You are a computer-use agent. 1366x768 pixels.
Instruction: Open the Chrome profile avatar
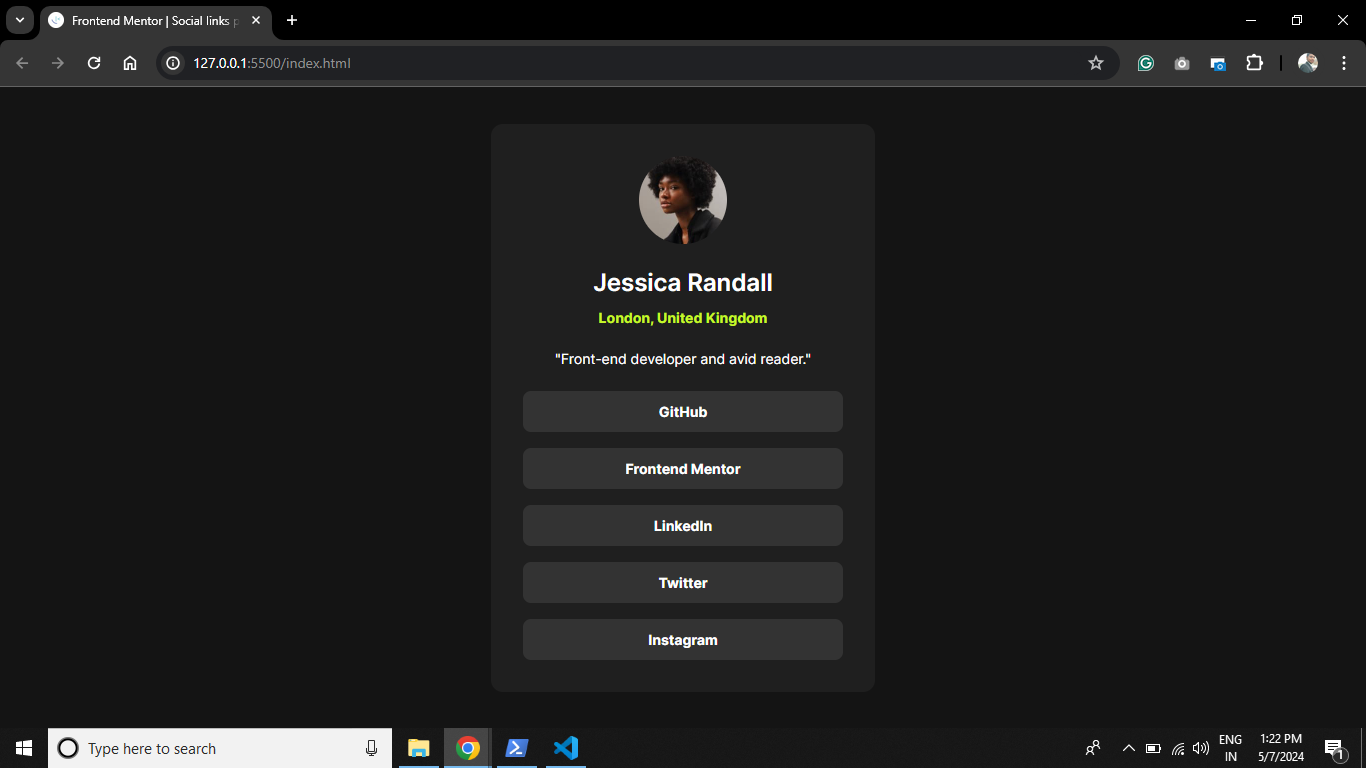1308,63
